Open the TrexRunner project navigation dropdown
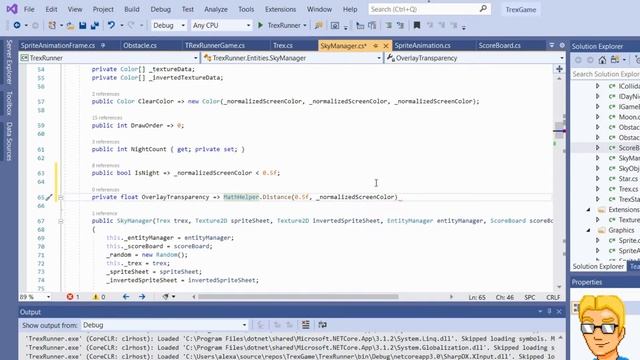The height and width of the screenshot is (360, 640). pyautogui.click(x=196, y=58)
